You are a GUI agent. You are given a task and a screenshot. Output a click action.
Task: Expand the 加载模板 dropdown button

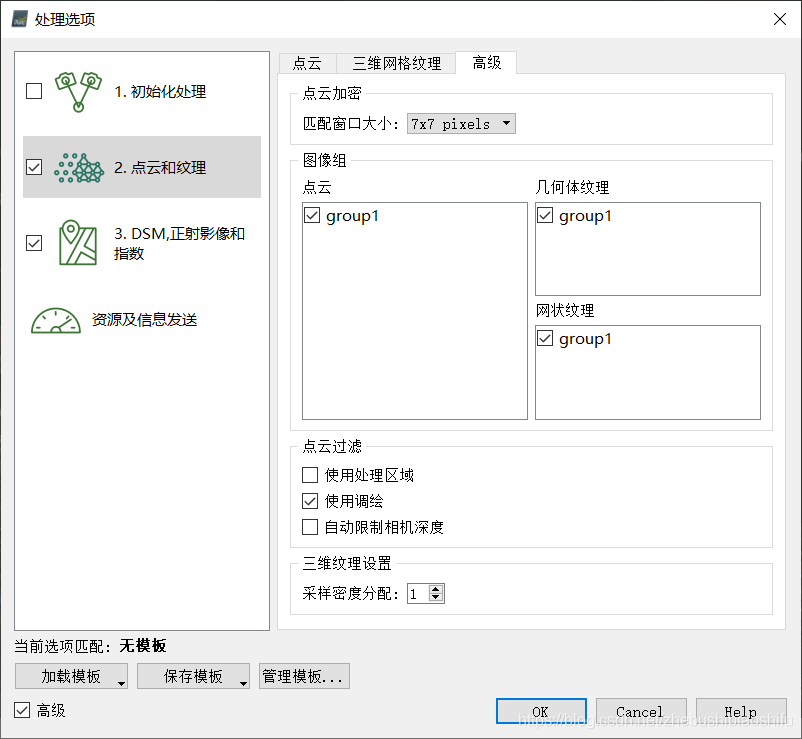[x=72, y=676]
